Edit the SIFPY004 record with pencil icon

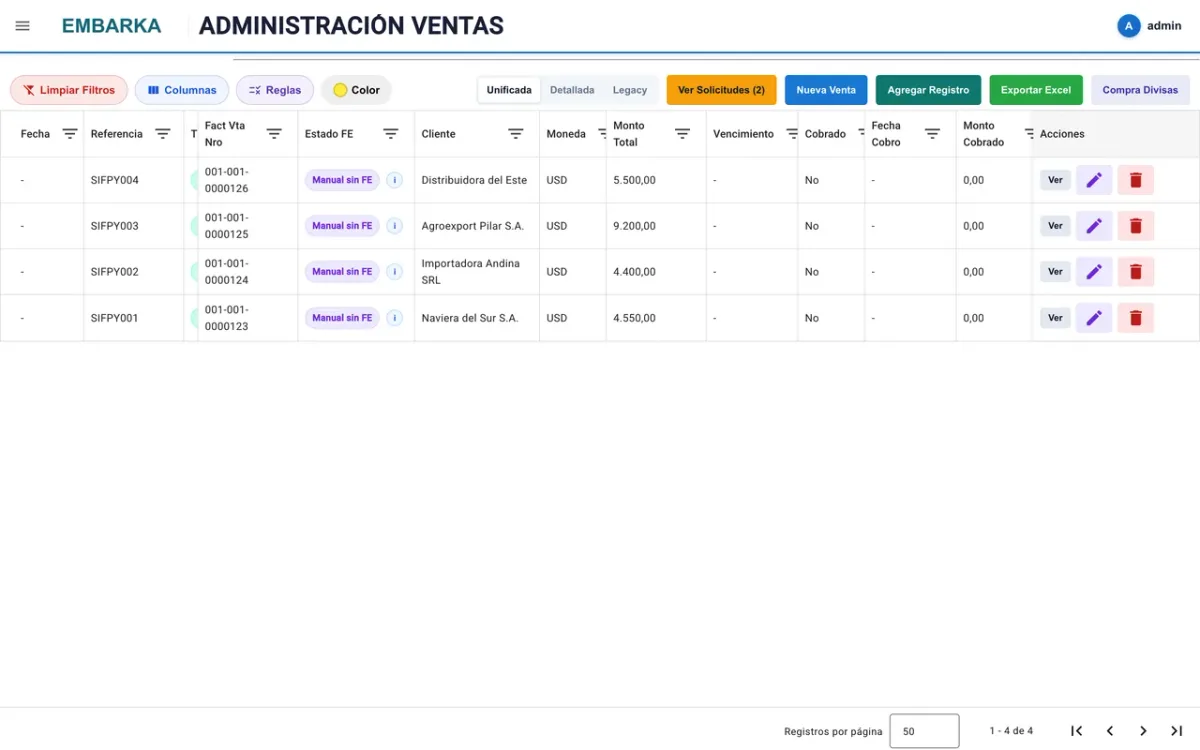[1094, 180]
